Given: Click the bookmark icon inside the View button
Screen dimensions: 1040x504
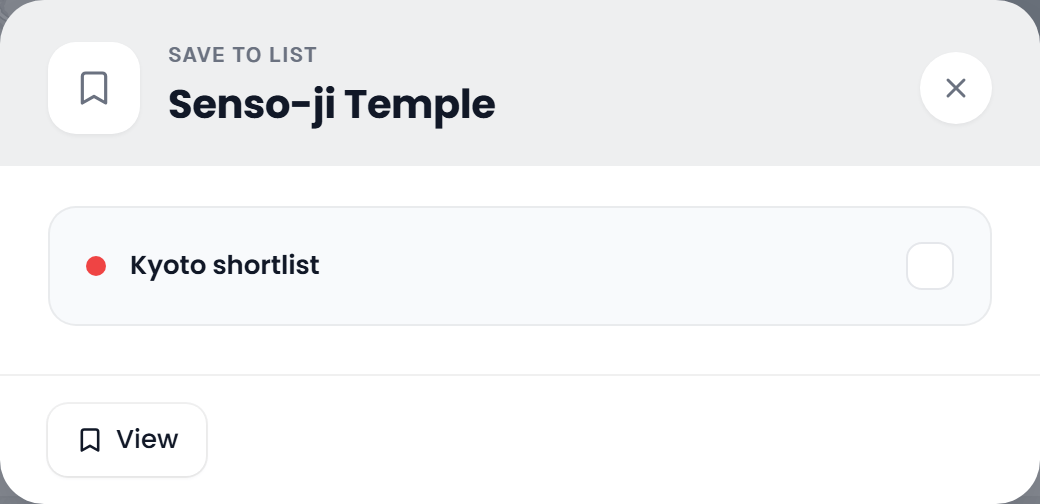Looking at the screenshot, I should tap(90, 440).
